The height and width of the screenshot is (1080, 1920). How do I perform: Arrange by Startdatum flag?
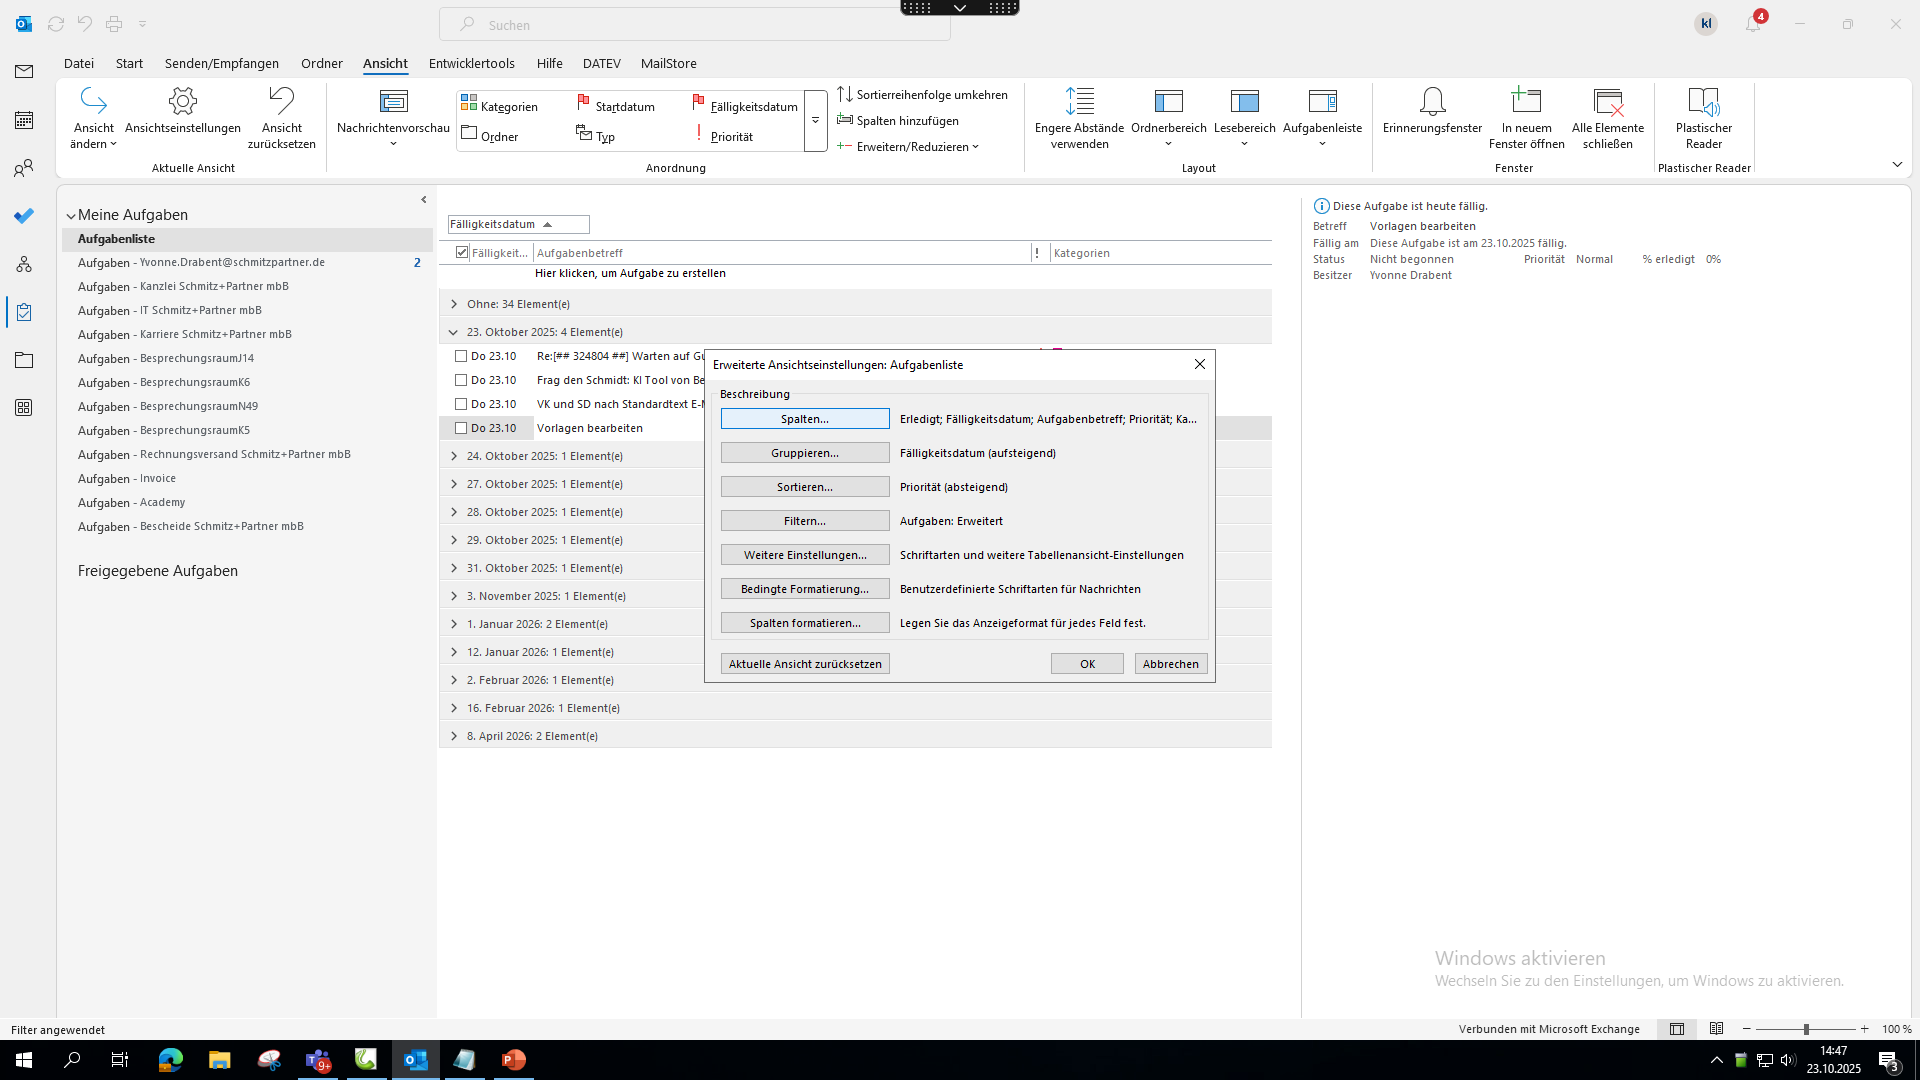tap(616, 106)
